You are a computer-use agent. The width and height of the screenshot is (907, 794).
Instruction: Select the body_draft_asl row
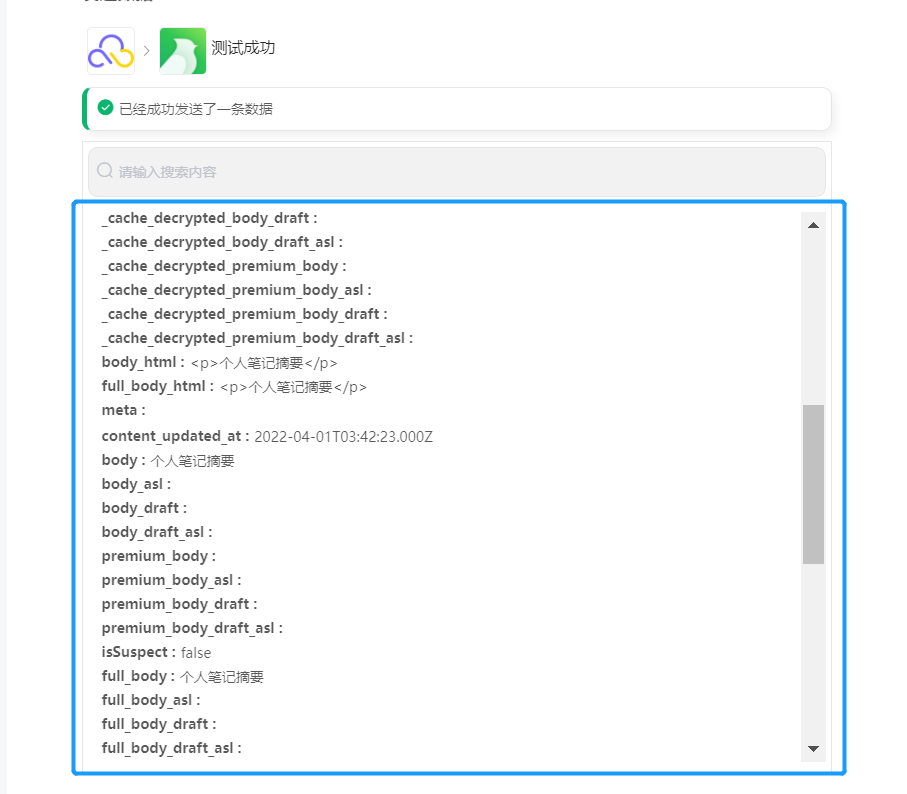157,532
